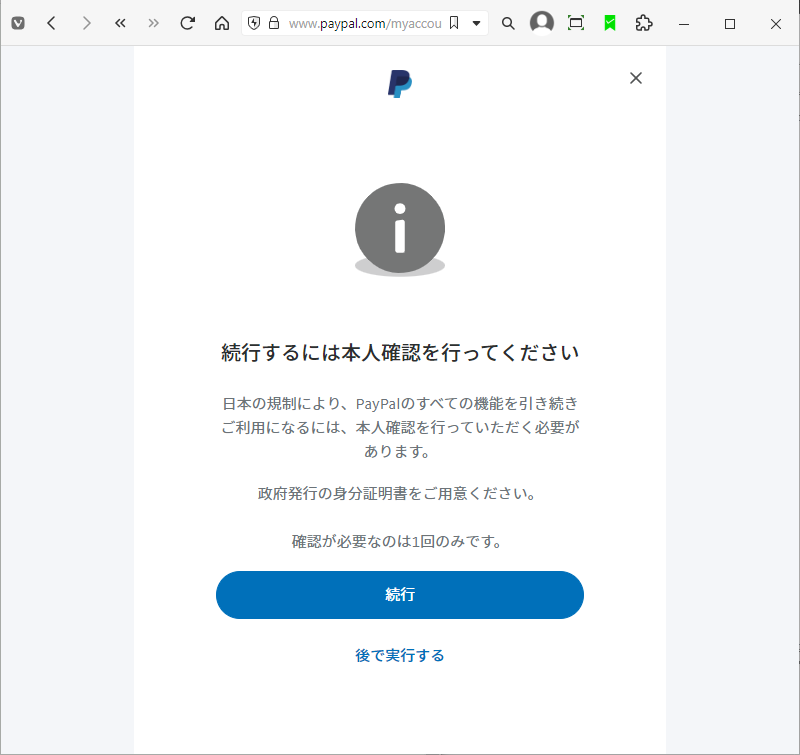Go forward to next page
This screenshot has height=755, width=800.
point(86,23)
